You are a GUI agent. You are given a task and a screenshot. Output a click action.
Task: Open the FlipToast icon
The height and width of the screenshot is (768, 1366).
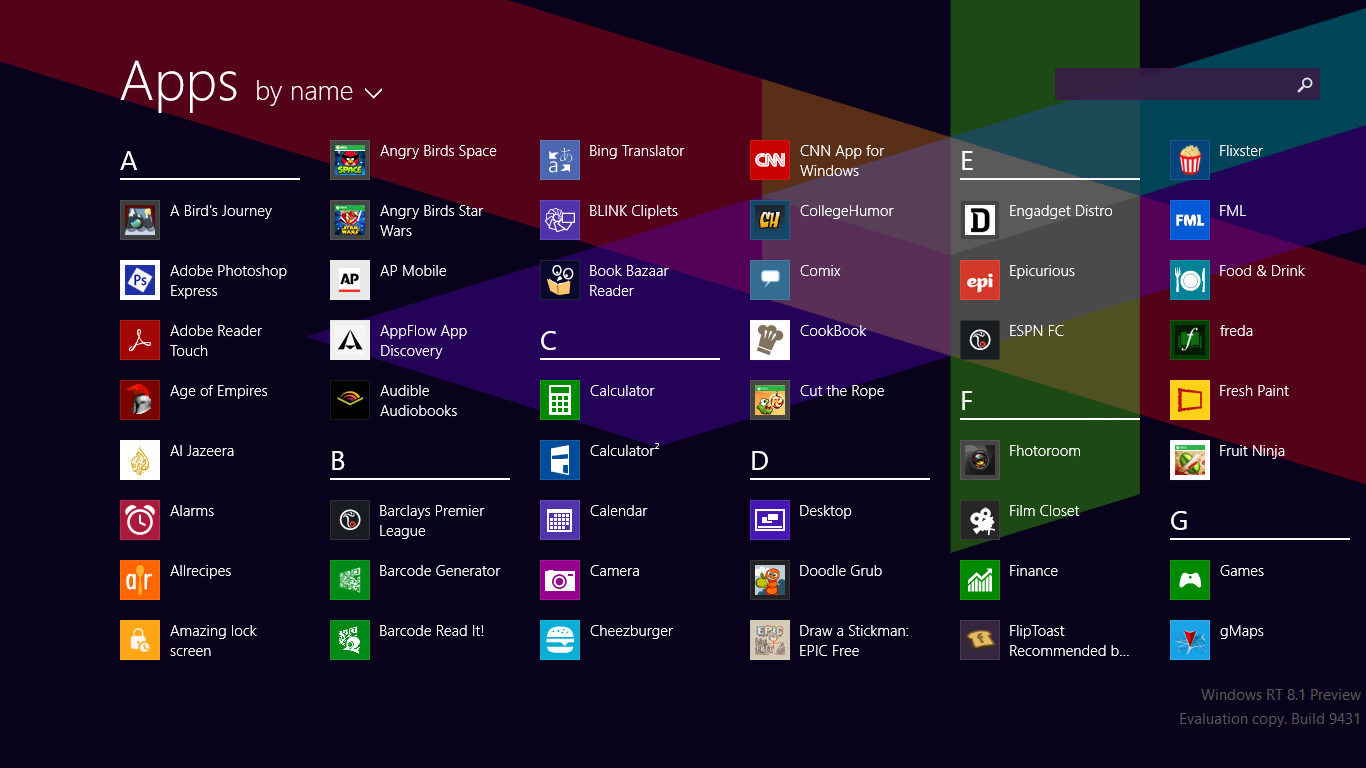click(980, 640)
